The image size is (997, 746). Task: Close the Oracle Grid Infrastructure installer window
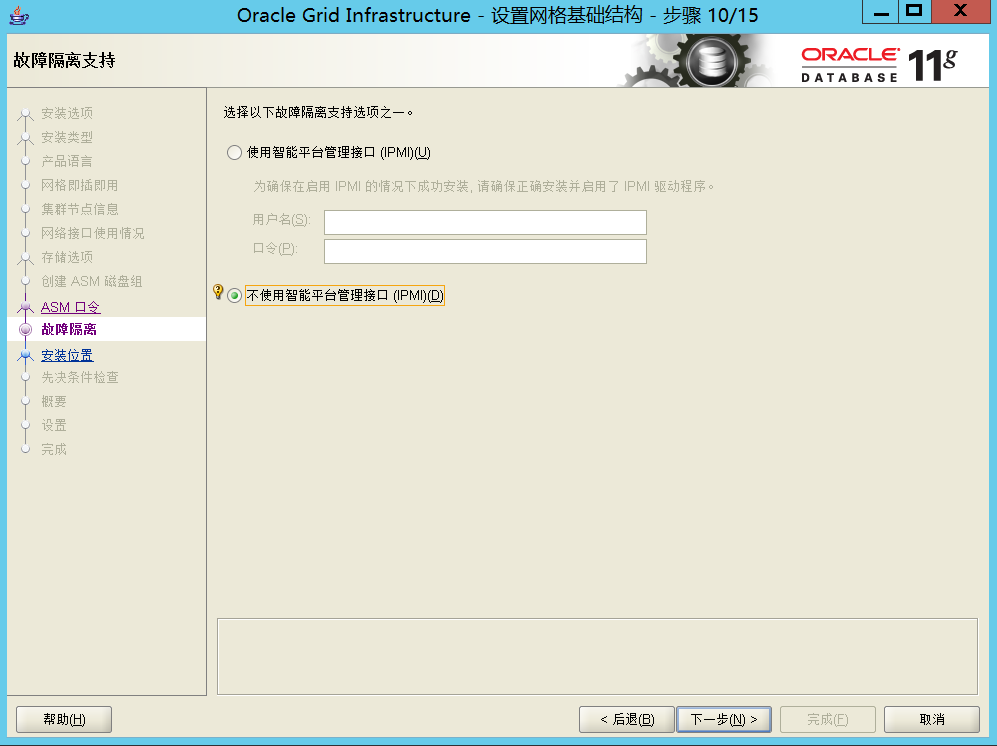click(x=961, y=12)
